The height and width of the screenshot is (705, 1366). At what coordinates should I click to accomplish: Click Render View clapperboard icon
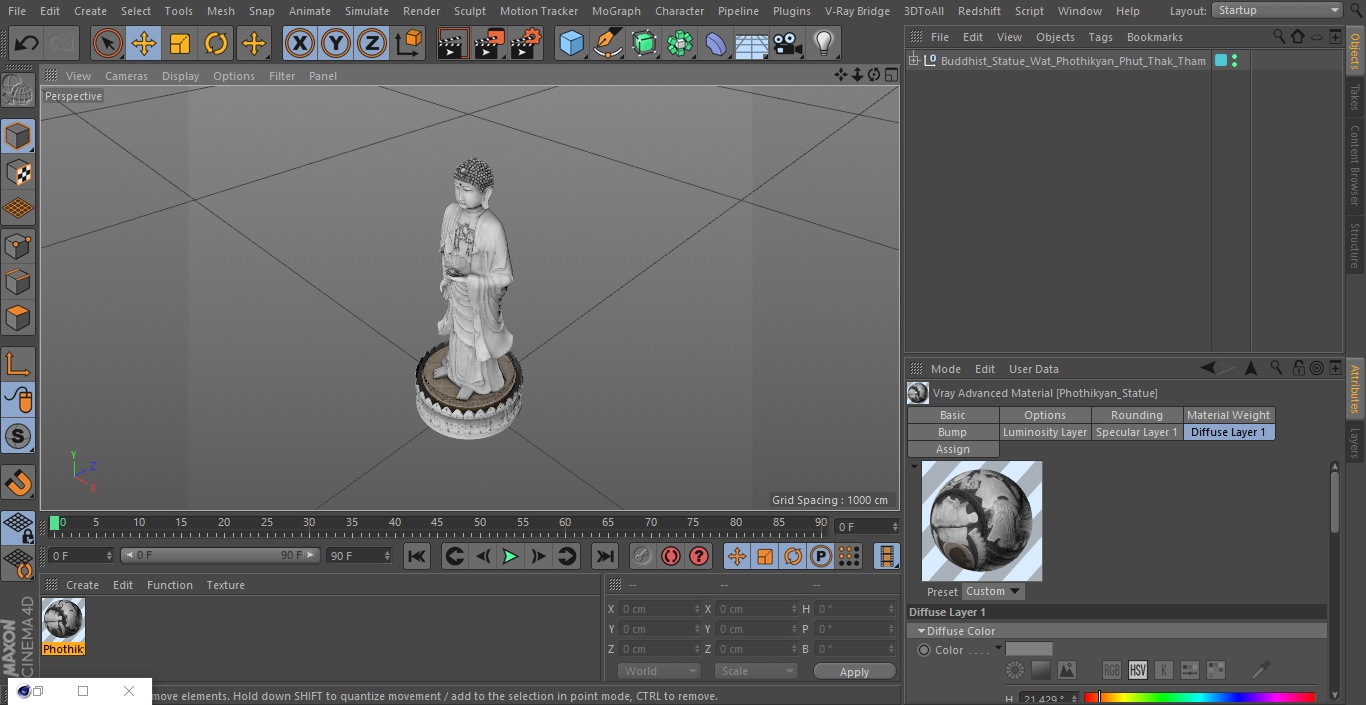tap(453, 43)
